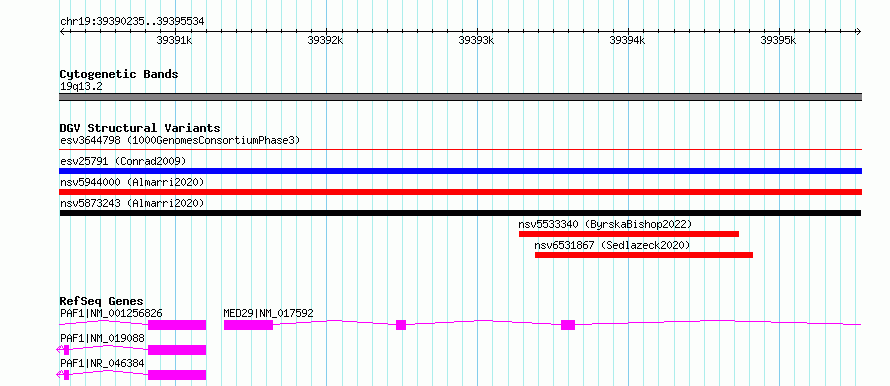Click the small MED29 exon near 39392.5k

[401, 325]
